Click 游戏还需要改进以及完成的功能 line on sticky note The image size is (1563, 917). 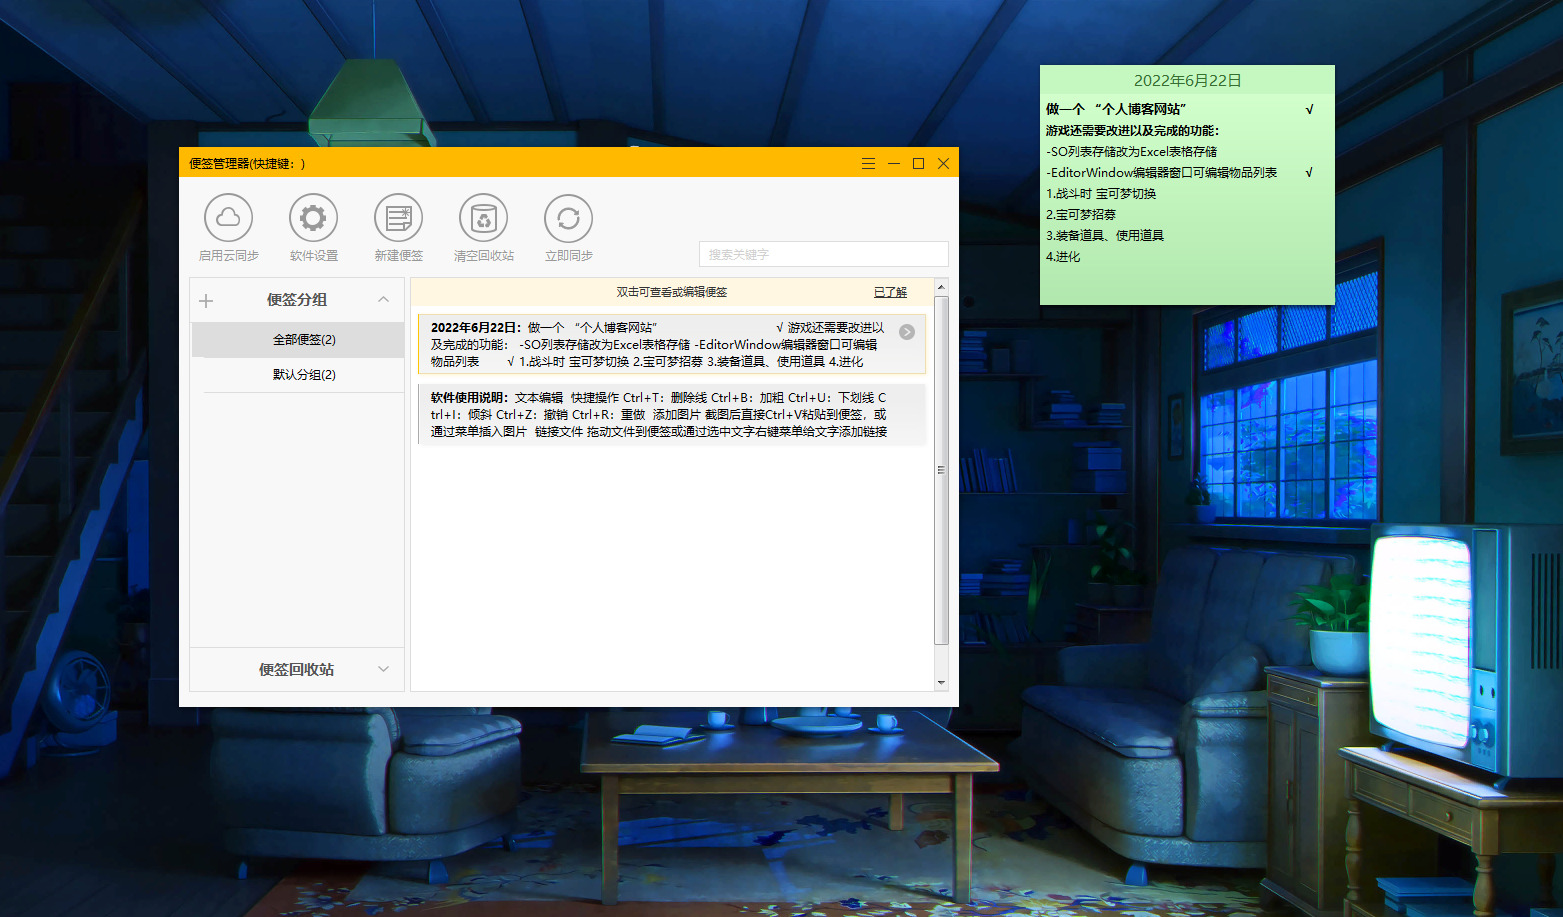[x=1132, y=130]
